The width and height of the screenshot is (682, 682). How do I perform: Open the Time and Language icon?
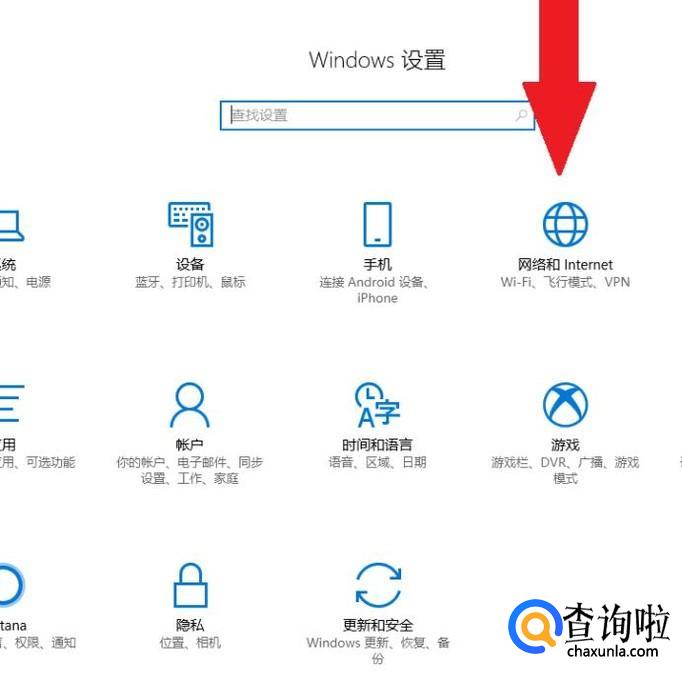click(x=378, y=405)
